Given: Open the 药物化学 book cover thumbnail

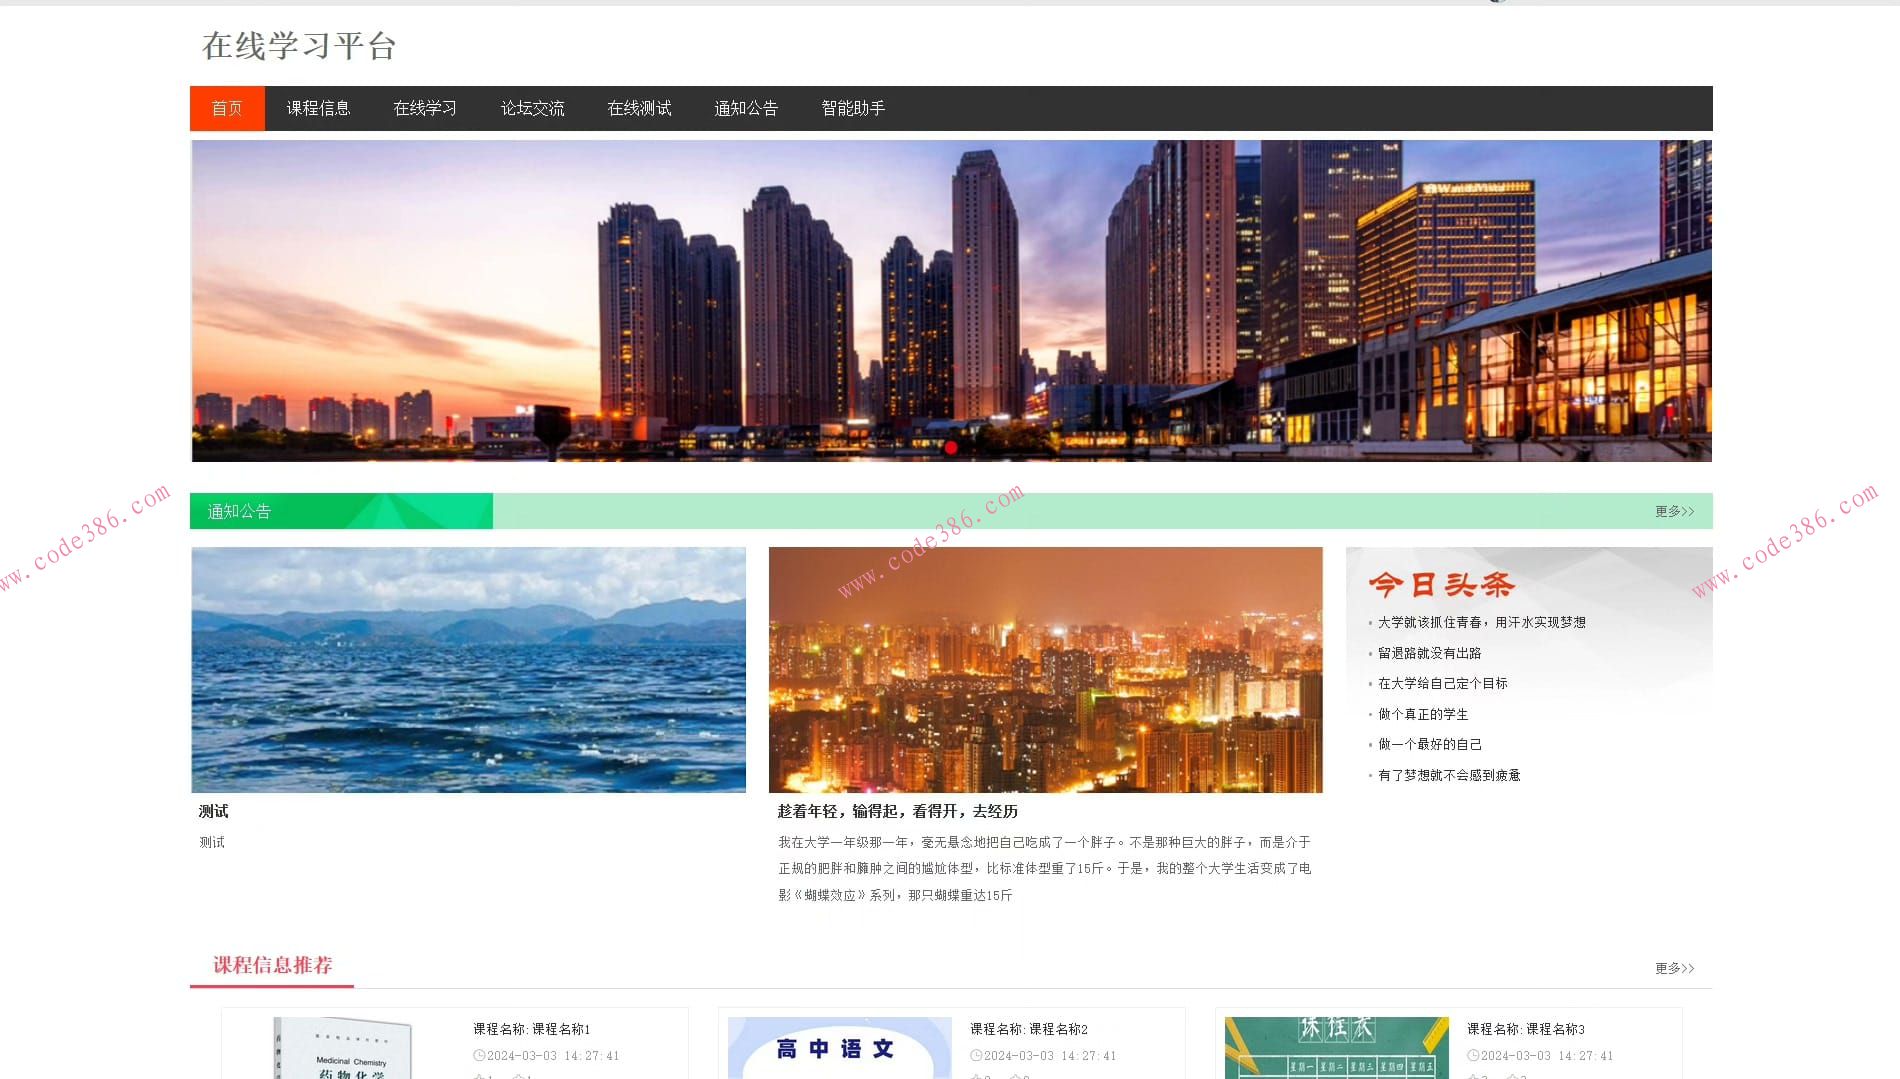Looking at the screenshot, I should coord(343,1048).
